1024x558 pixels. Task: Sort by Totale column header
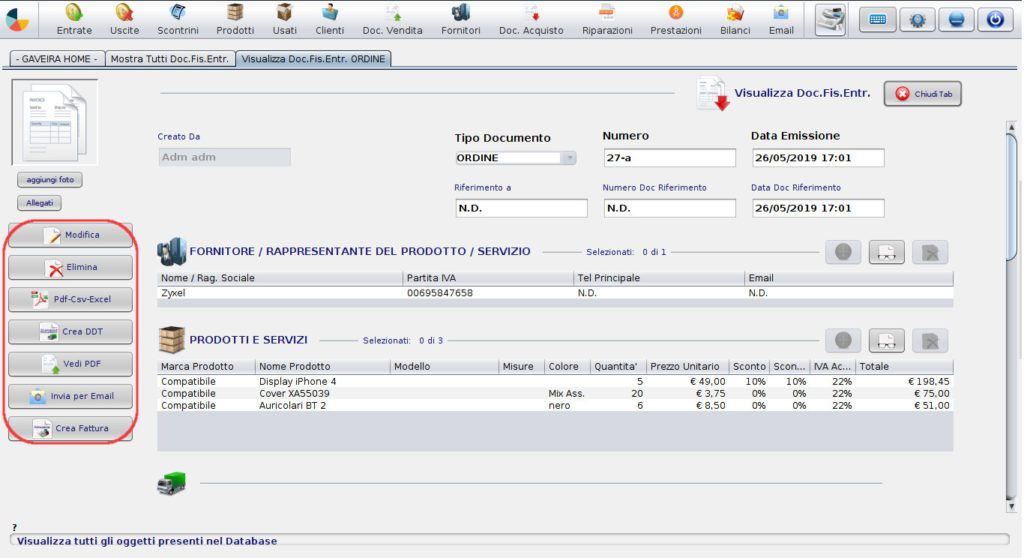904,367
